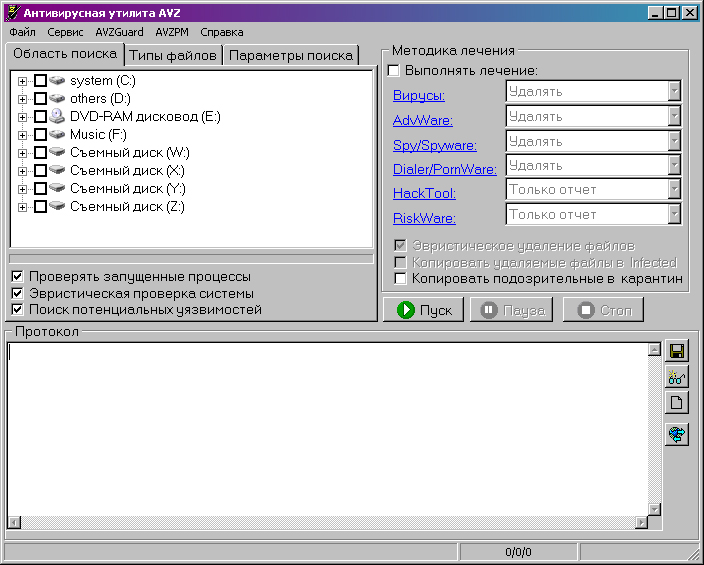704x565 pixels.
Task: Open the Вирусы action dropdown
Action: (674, 92)
